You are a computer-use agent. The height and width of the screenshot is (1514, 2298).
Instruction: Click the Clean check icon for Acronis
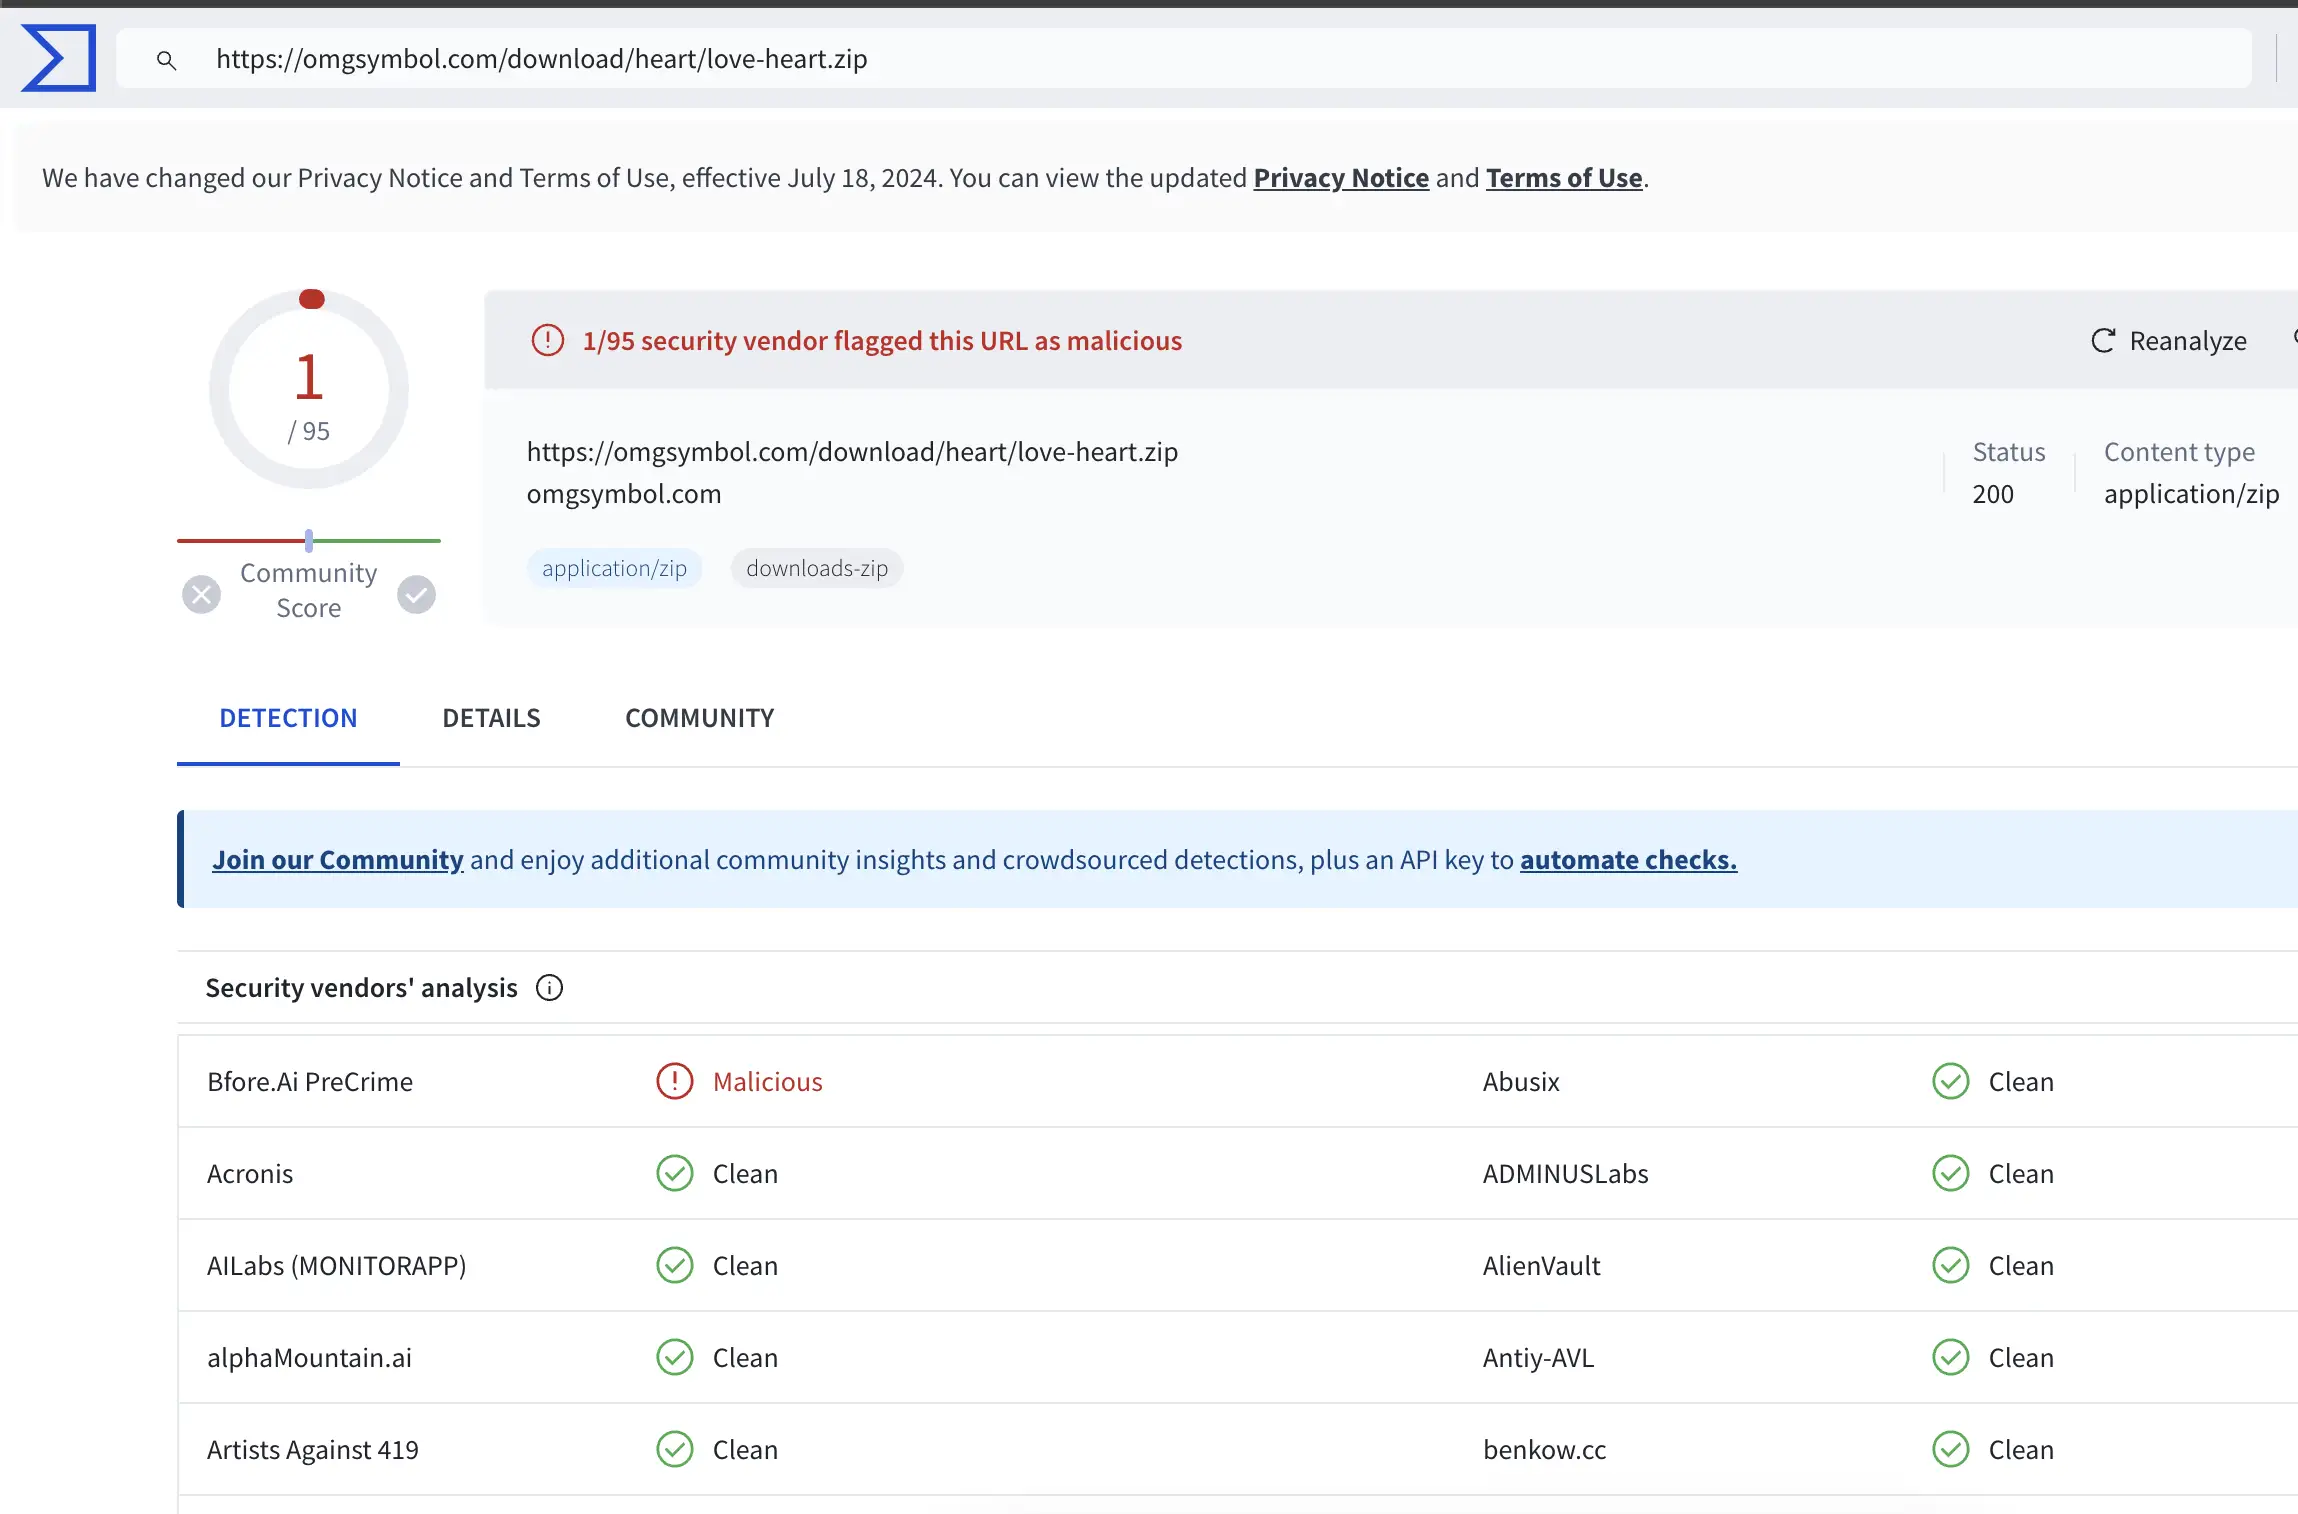tap(675, 1173)
